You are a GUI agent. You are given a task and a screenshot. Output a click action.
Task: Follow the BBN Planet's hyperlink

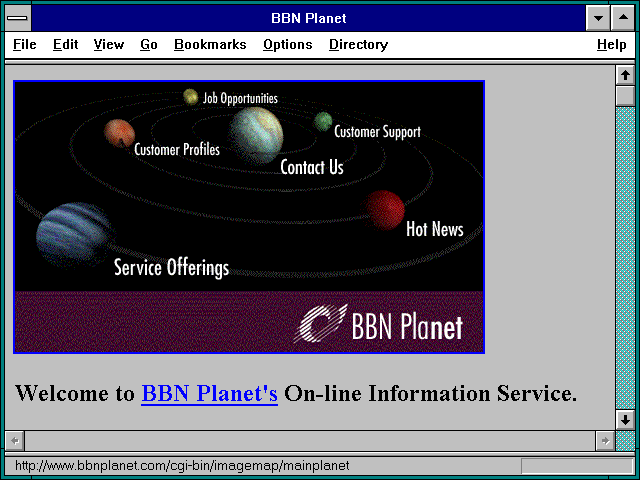209,393
